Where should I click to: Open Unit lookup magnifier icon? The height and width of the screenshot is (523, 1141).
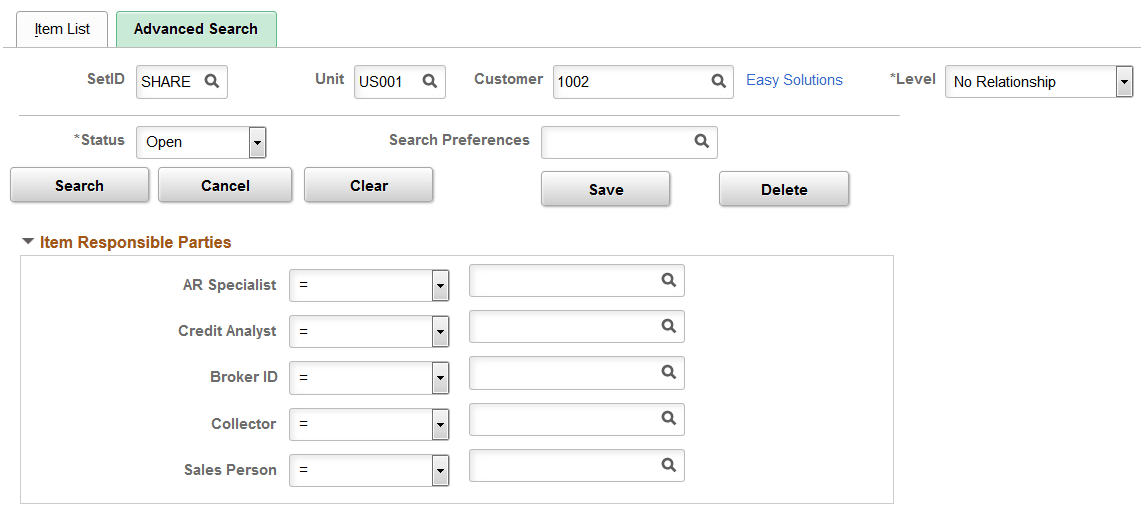click(x=429, y=81)
